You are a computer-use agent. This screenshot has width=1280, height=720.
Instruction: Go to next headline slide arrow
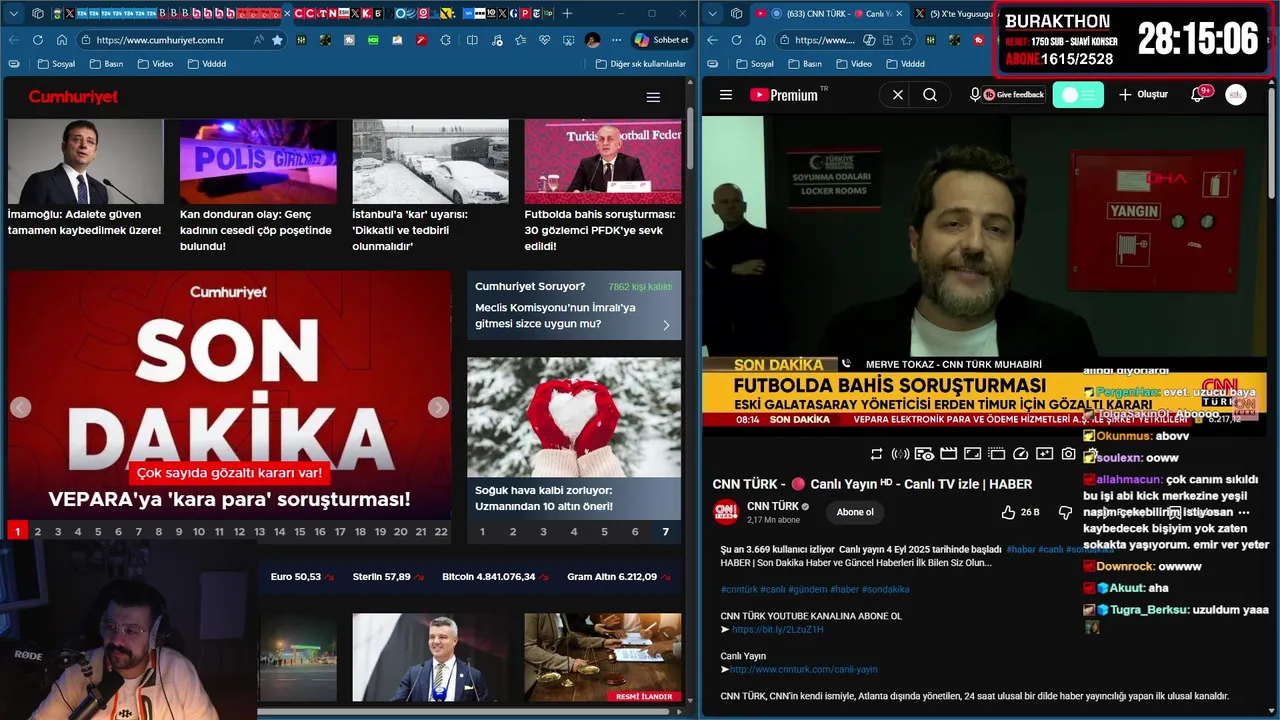[x=438, y=407]
